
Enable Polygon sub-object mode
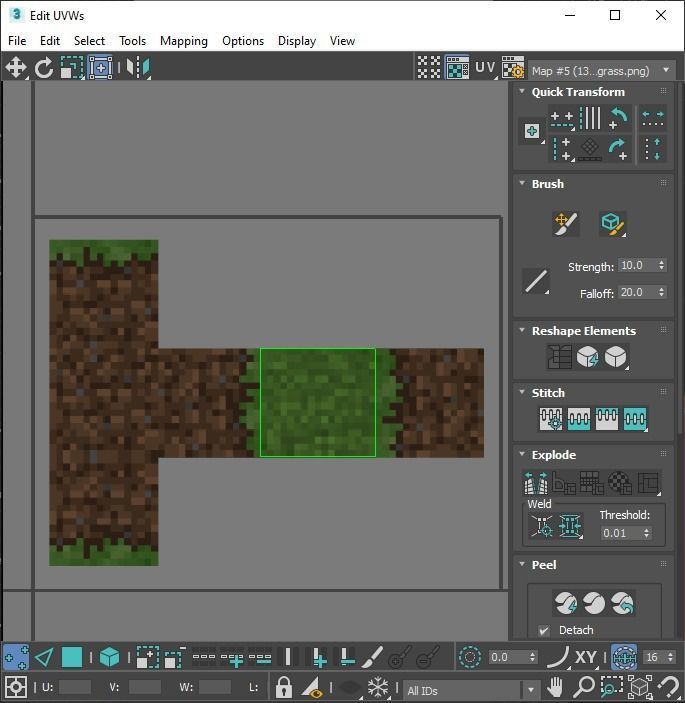pos(72,657)
